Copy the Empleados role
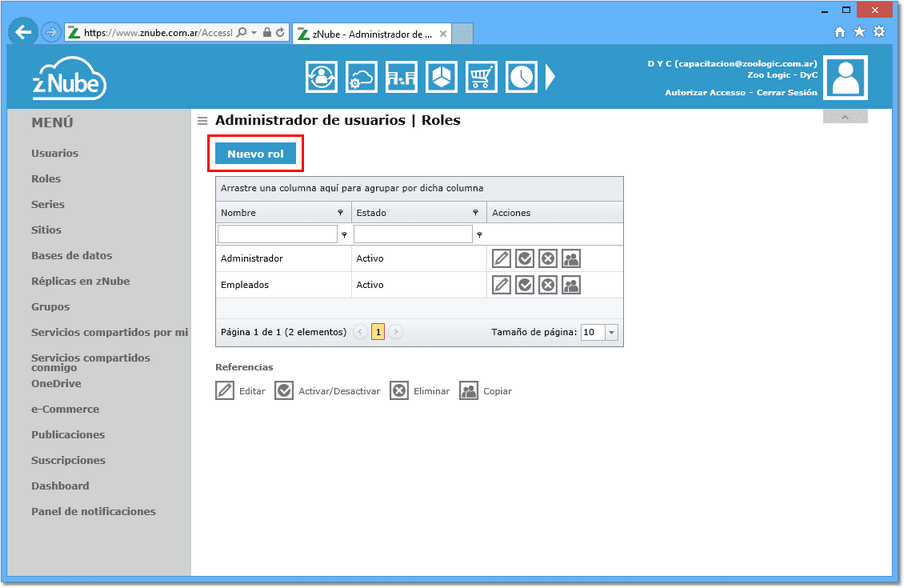The width and height of the screenshot is (904, 588). point(571,285)
